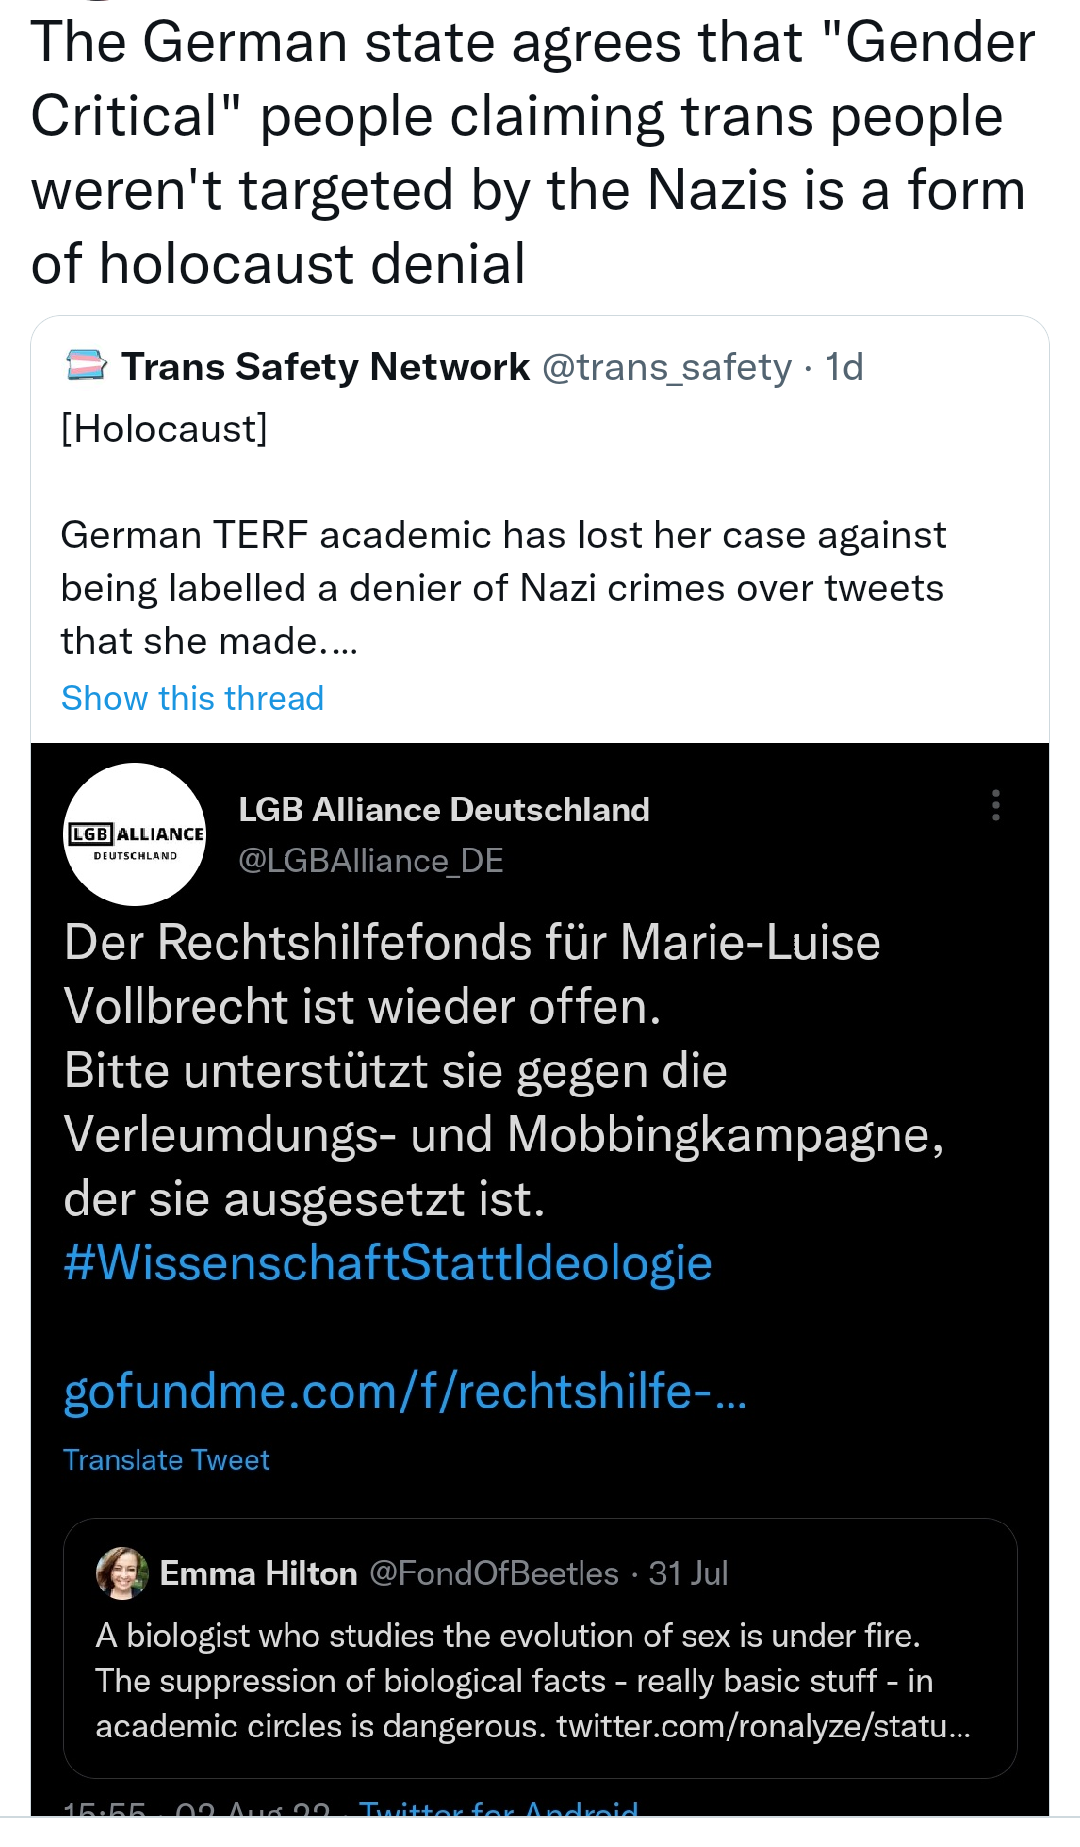Open LGB Alliance Deutschland profile picture
1080x1847 pixels.
pos(135,835)
